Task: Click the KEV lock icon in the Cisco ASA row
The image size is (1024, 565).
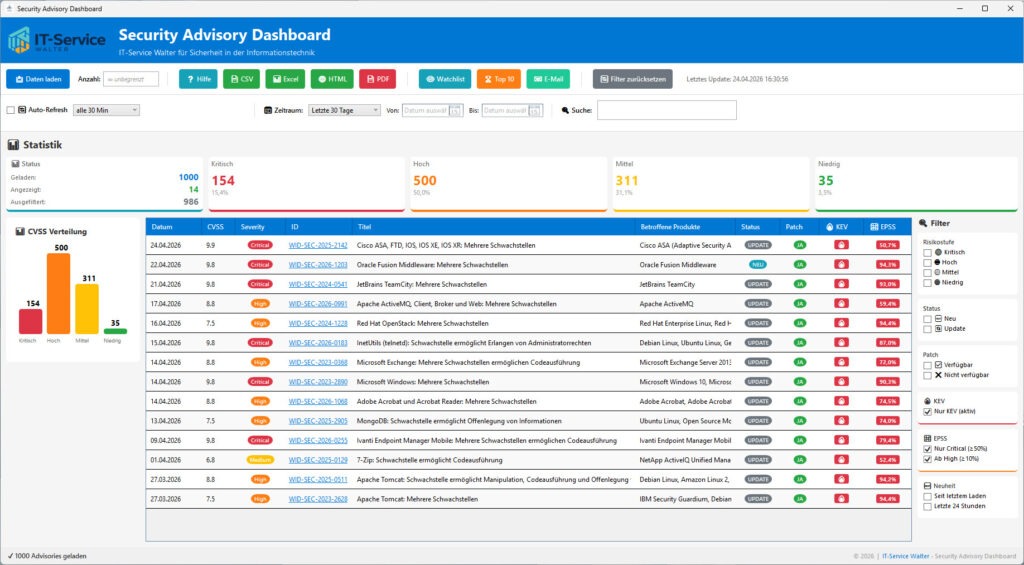Action: click(x=841, y=245)
